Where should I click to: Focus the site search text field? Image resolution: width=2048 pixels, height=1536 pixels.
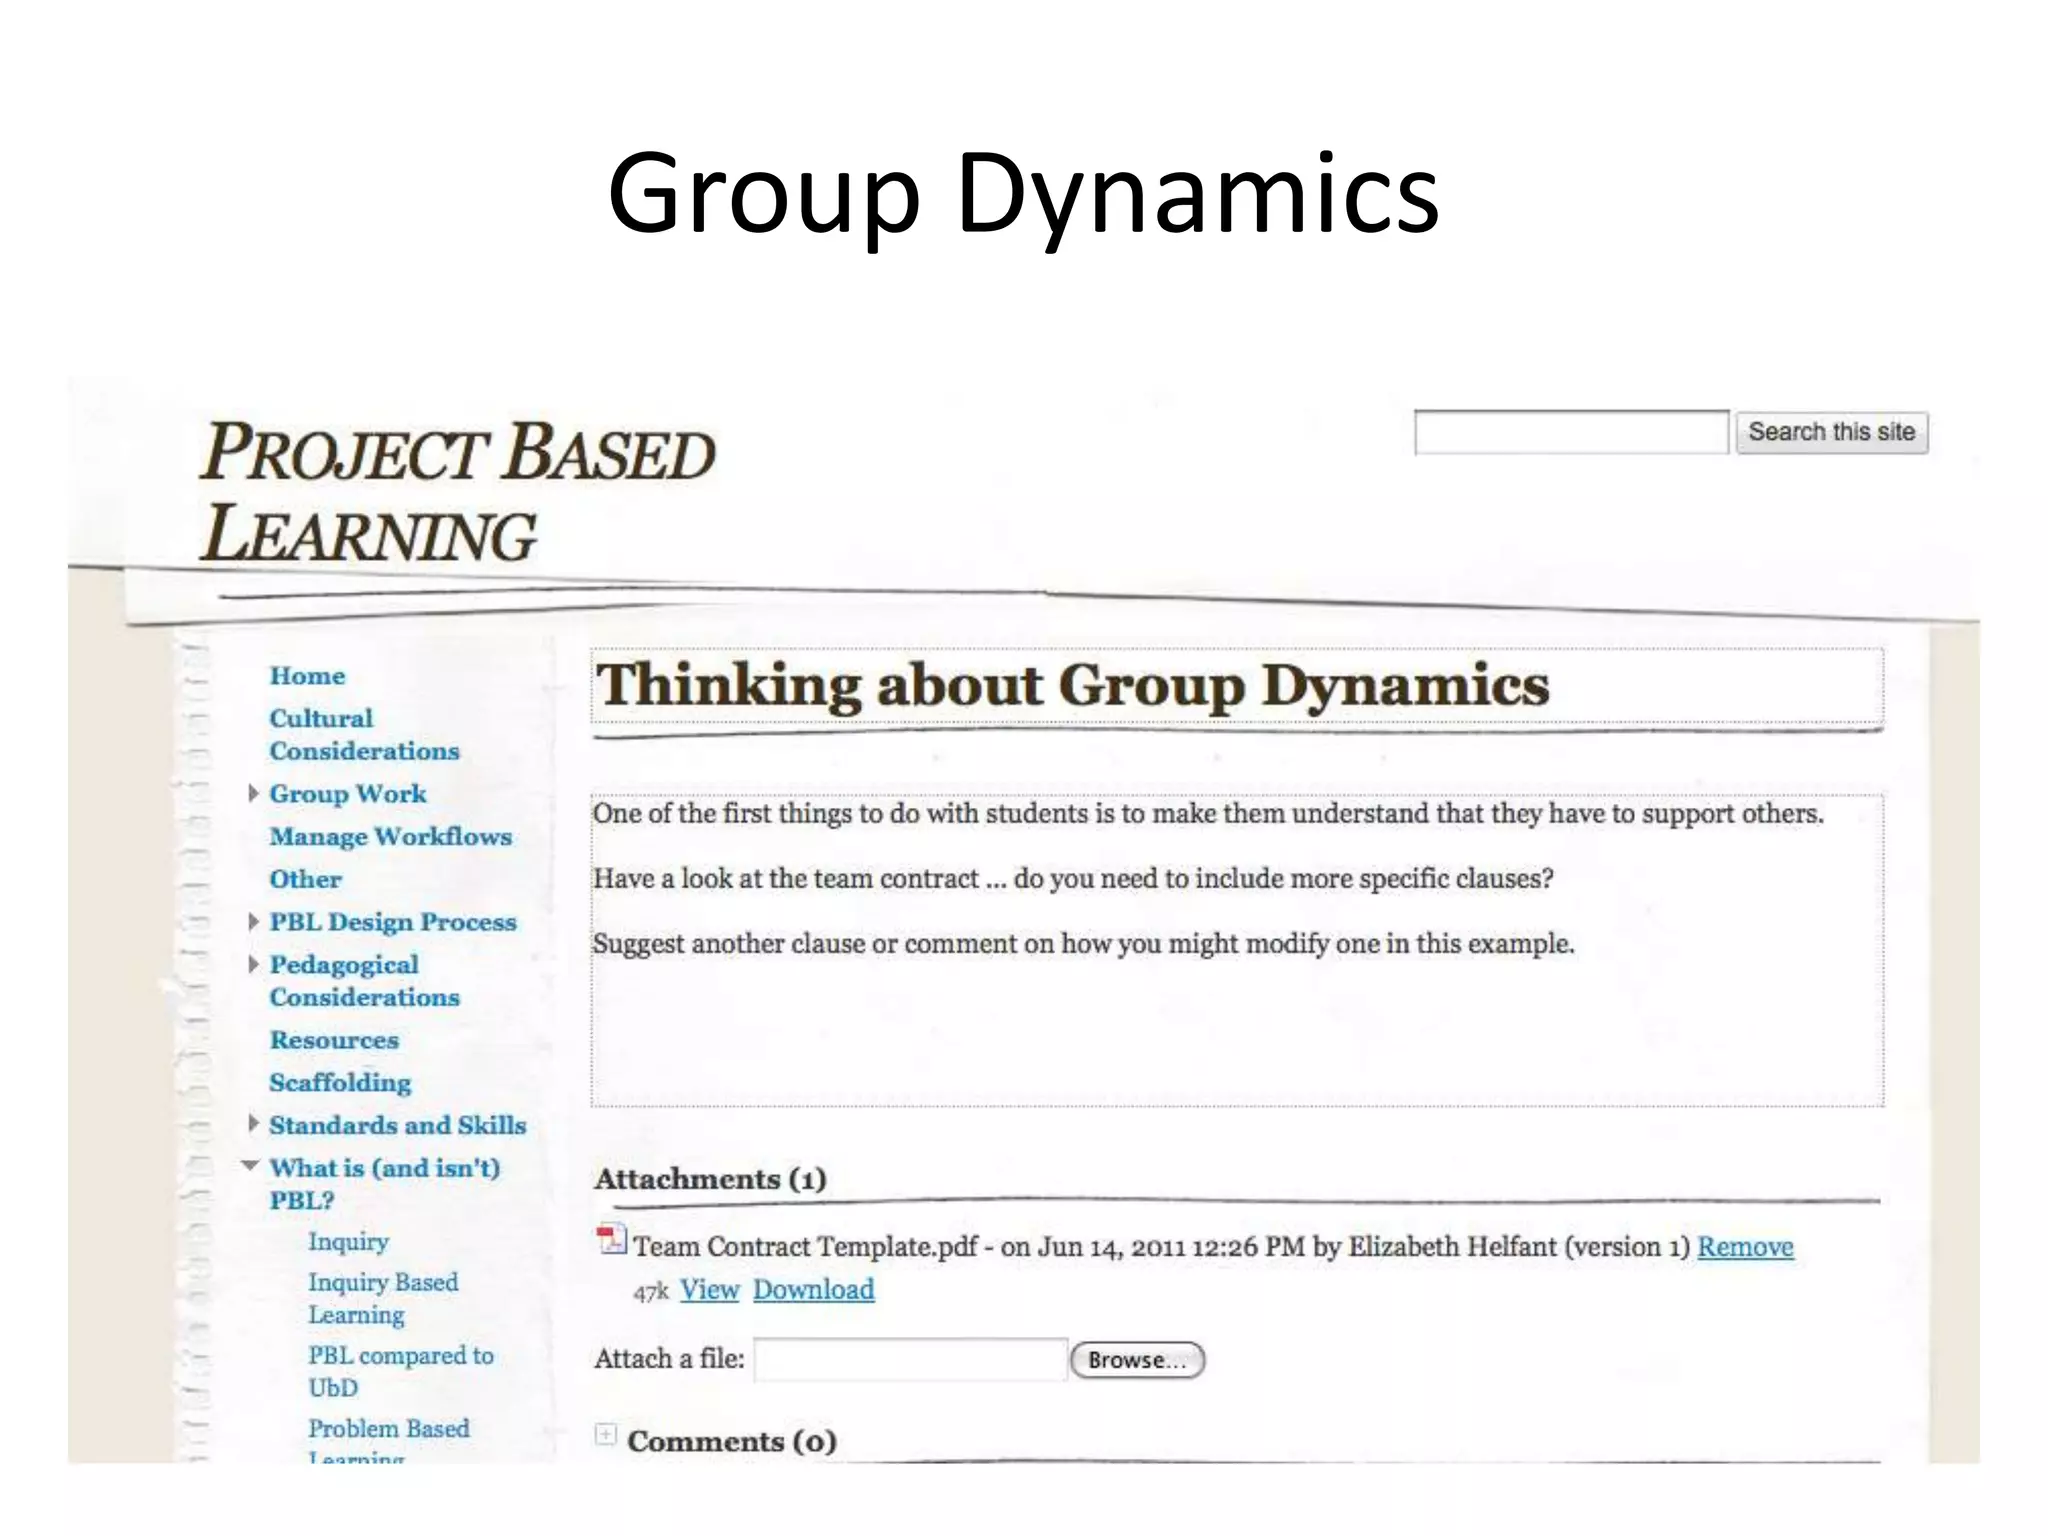(x=1571, y=432)
